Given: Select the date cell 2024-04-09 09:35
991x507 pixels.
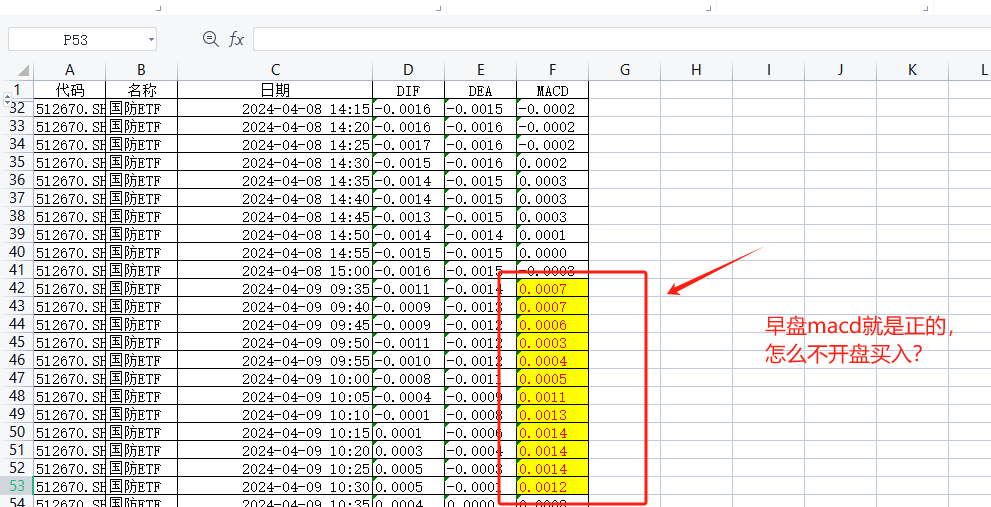Looking at the screenshot, I should (275, 288).
